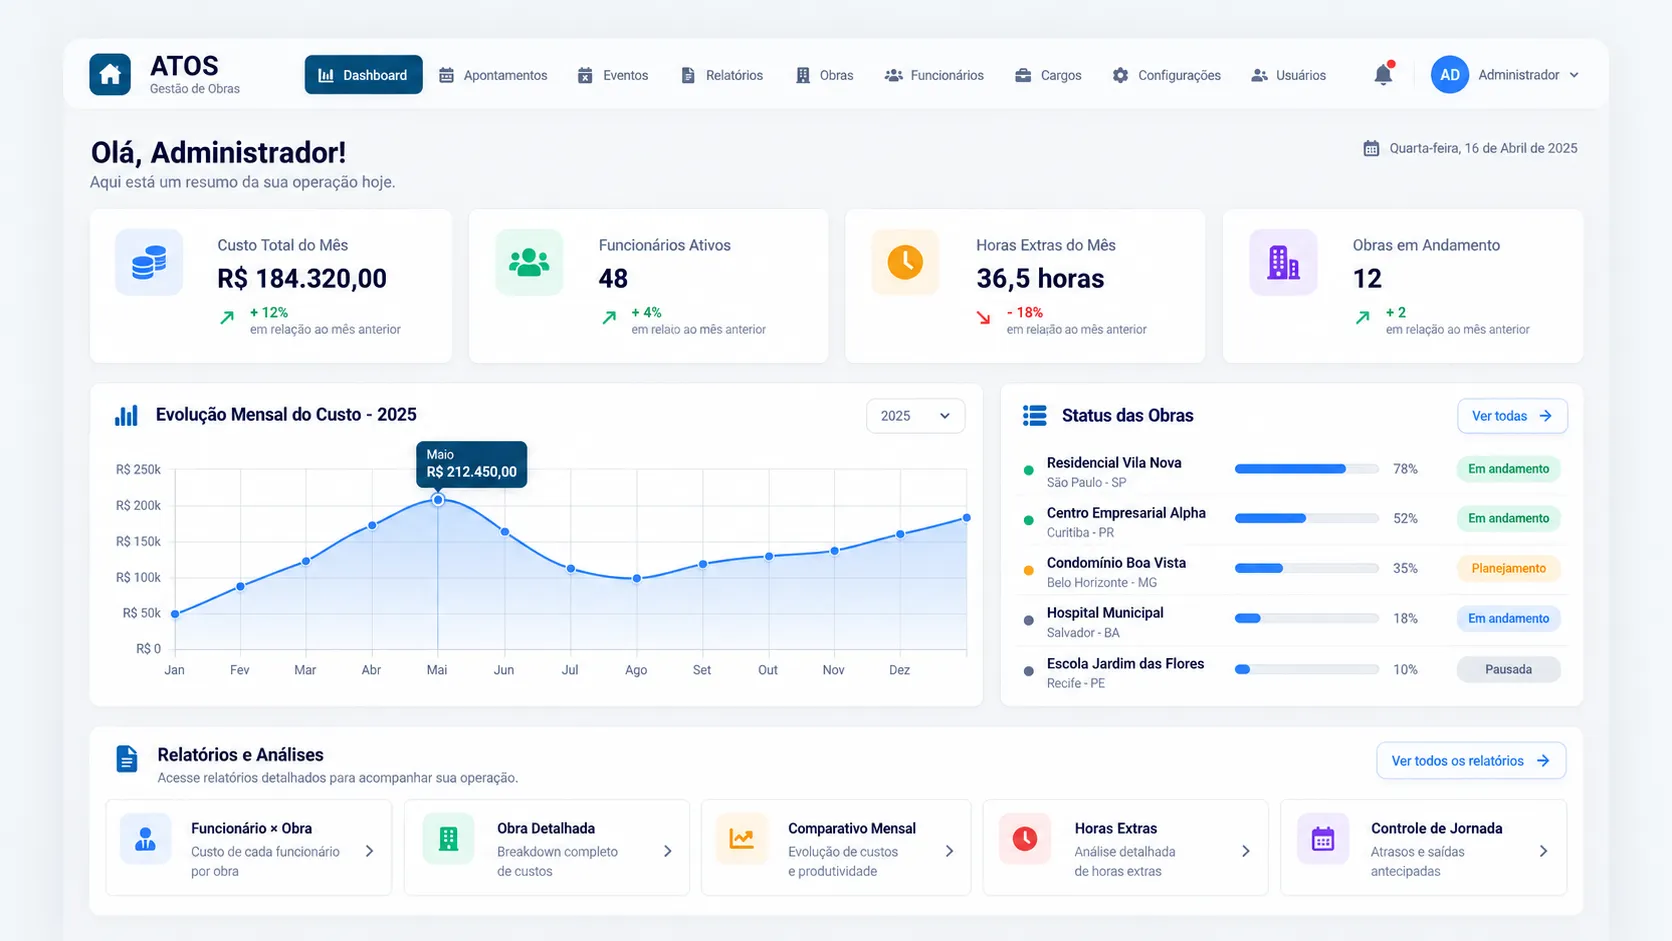Click the Escola Jardim das Flores row title

click(1125, 664)
